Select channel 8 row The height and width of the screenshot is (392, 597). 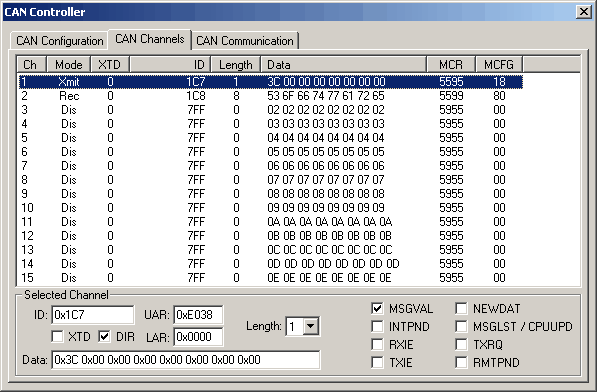click(x=270, y=180)
